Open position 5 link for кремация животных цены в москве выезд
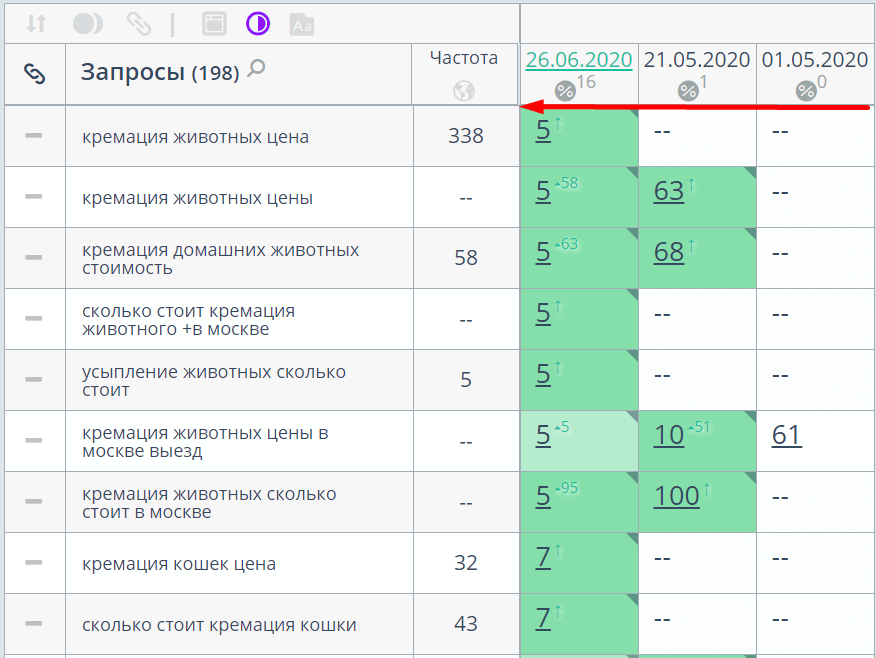 point(543,435)
